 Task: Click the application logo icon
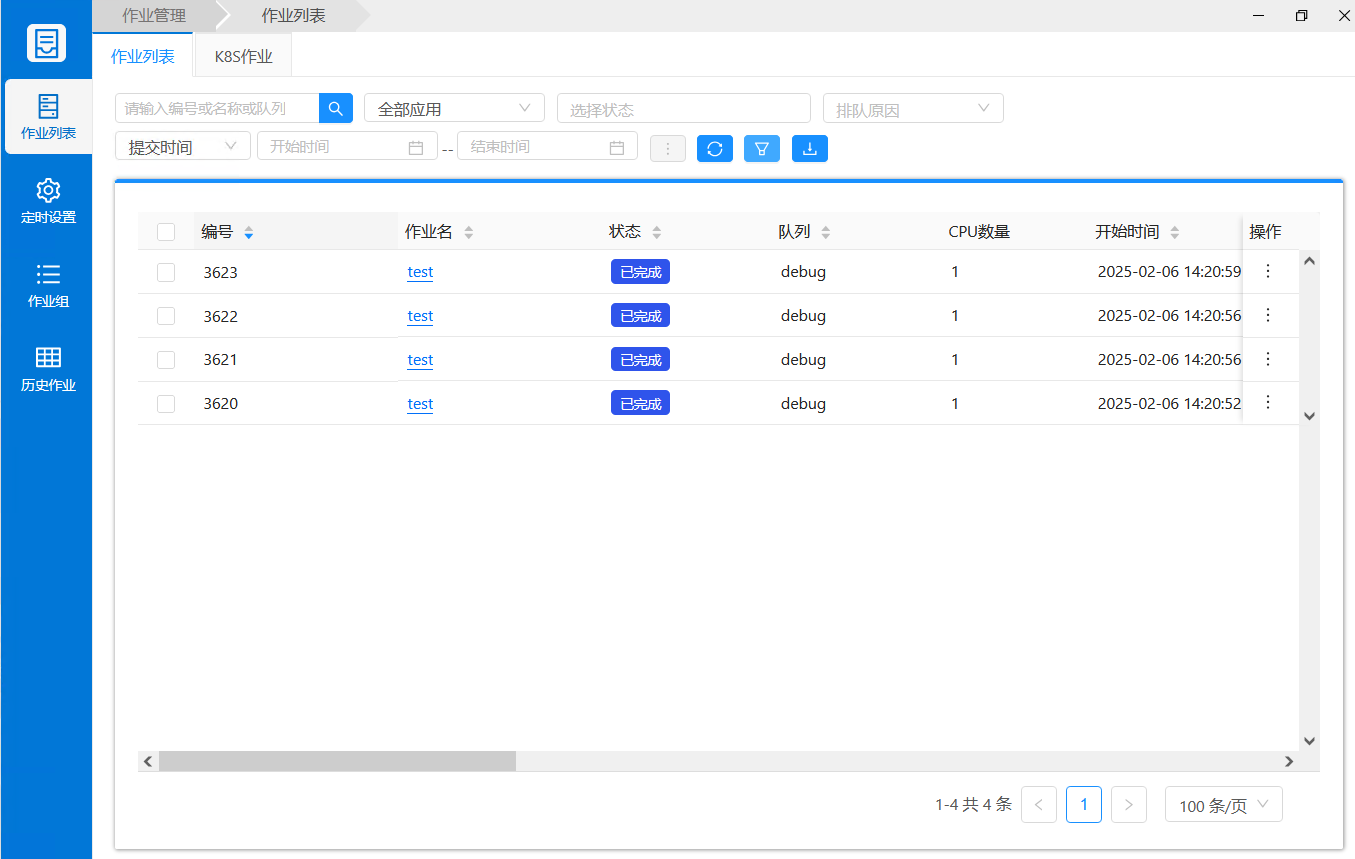[x=46, y=43]
